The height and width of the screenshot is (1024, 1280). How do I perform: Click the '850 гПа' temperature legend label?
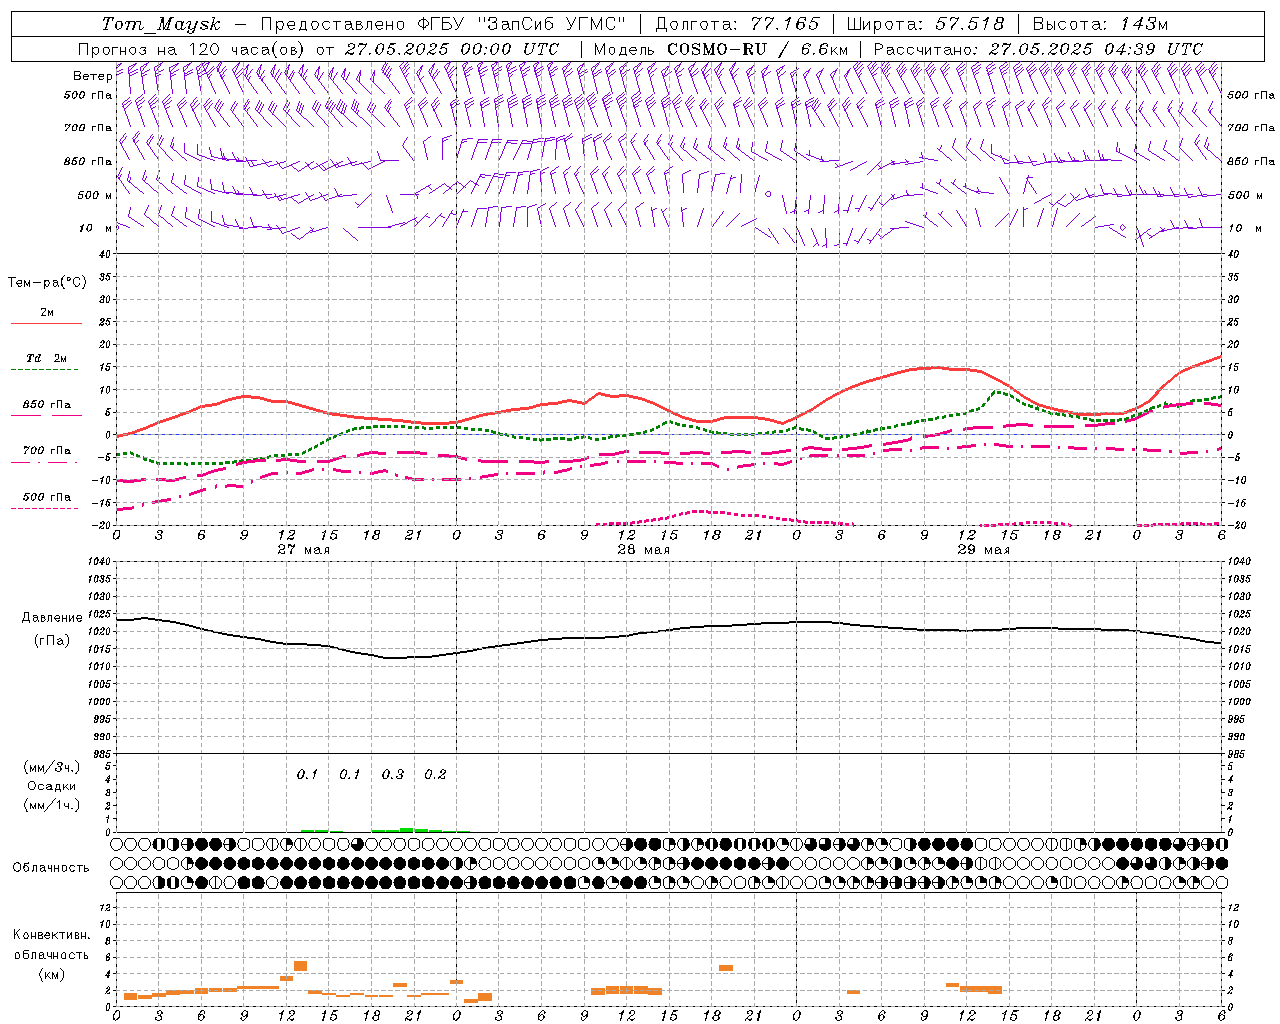click(x=46, y=405)
